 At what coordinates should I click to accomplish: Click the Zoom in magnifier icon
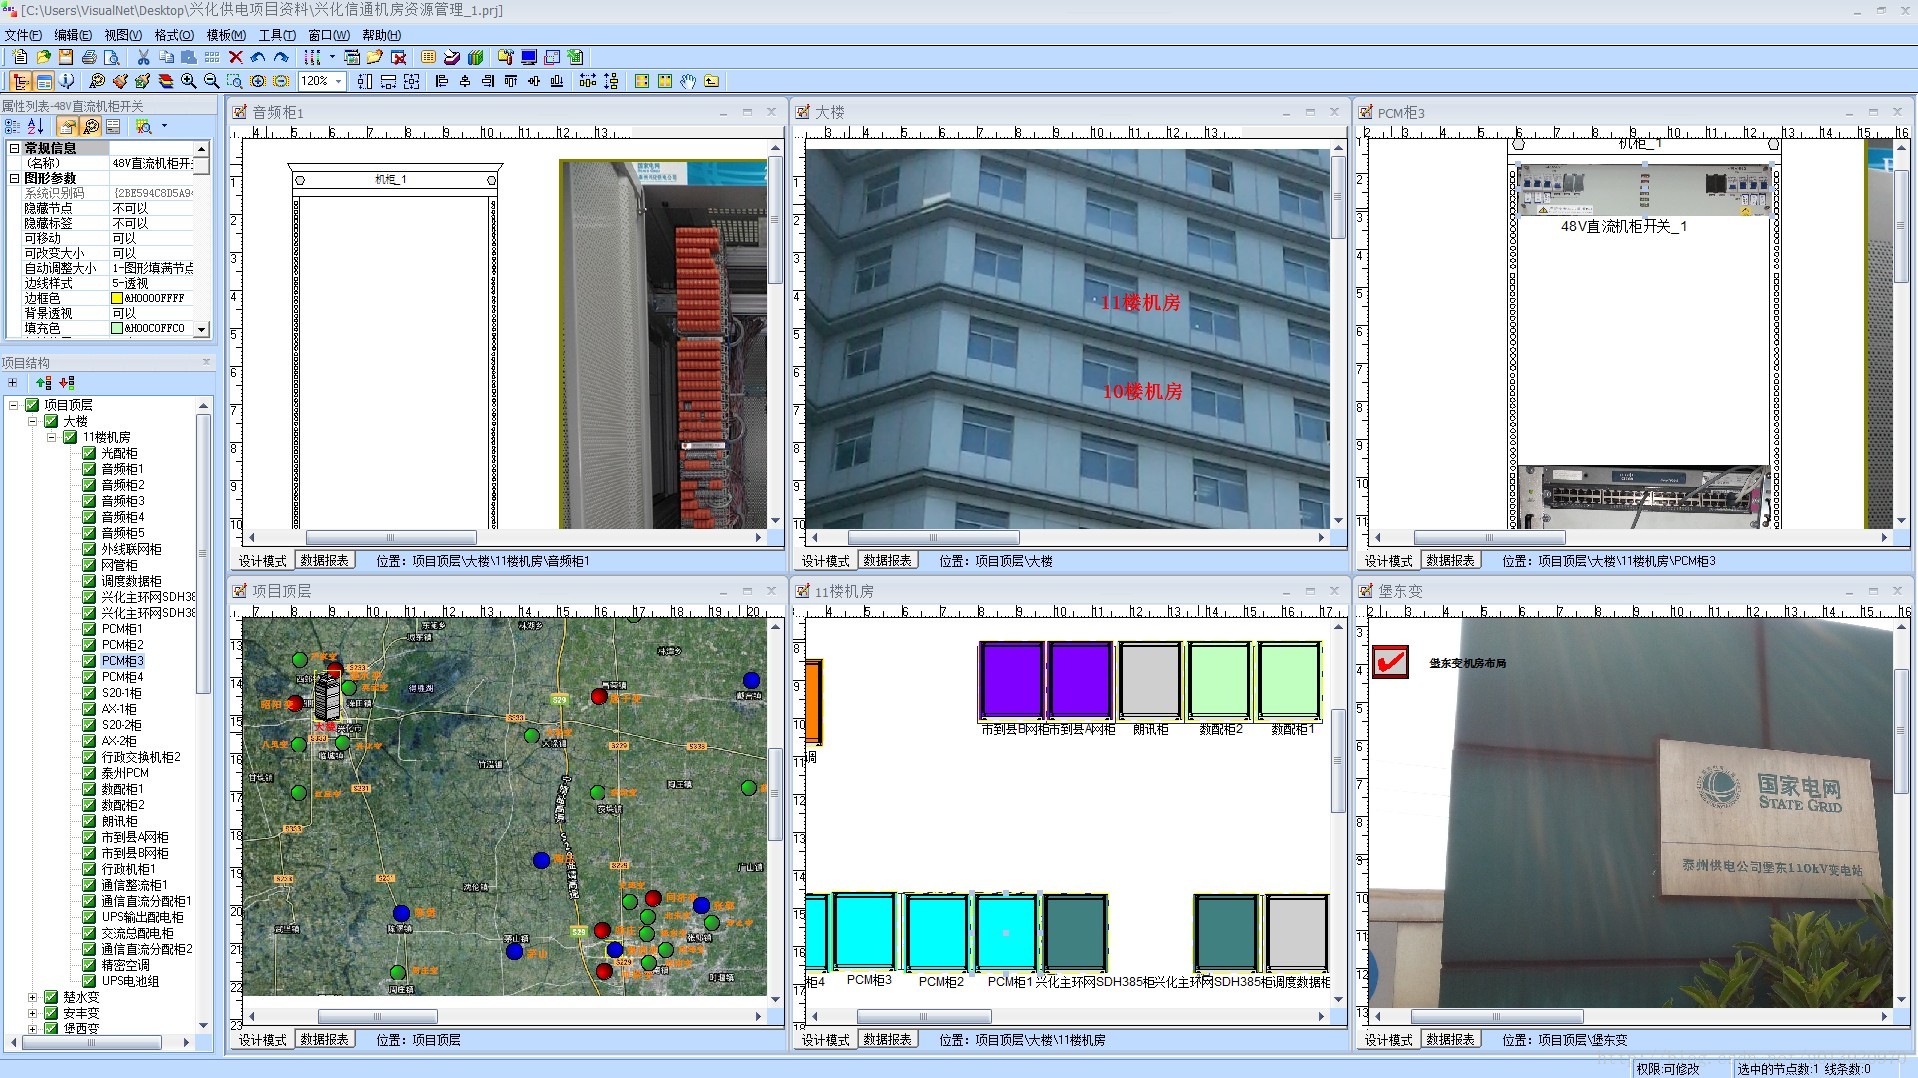(189, 81)
